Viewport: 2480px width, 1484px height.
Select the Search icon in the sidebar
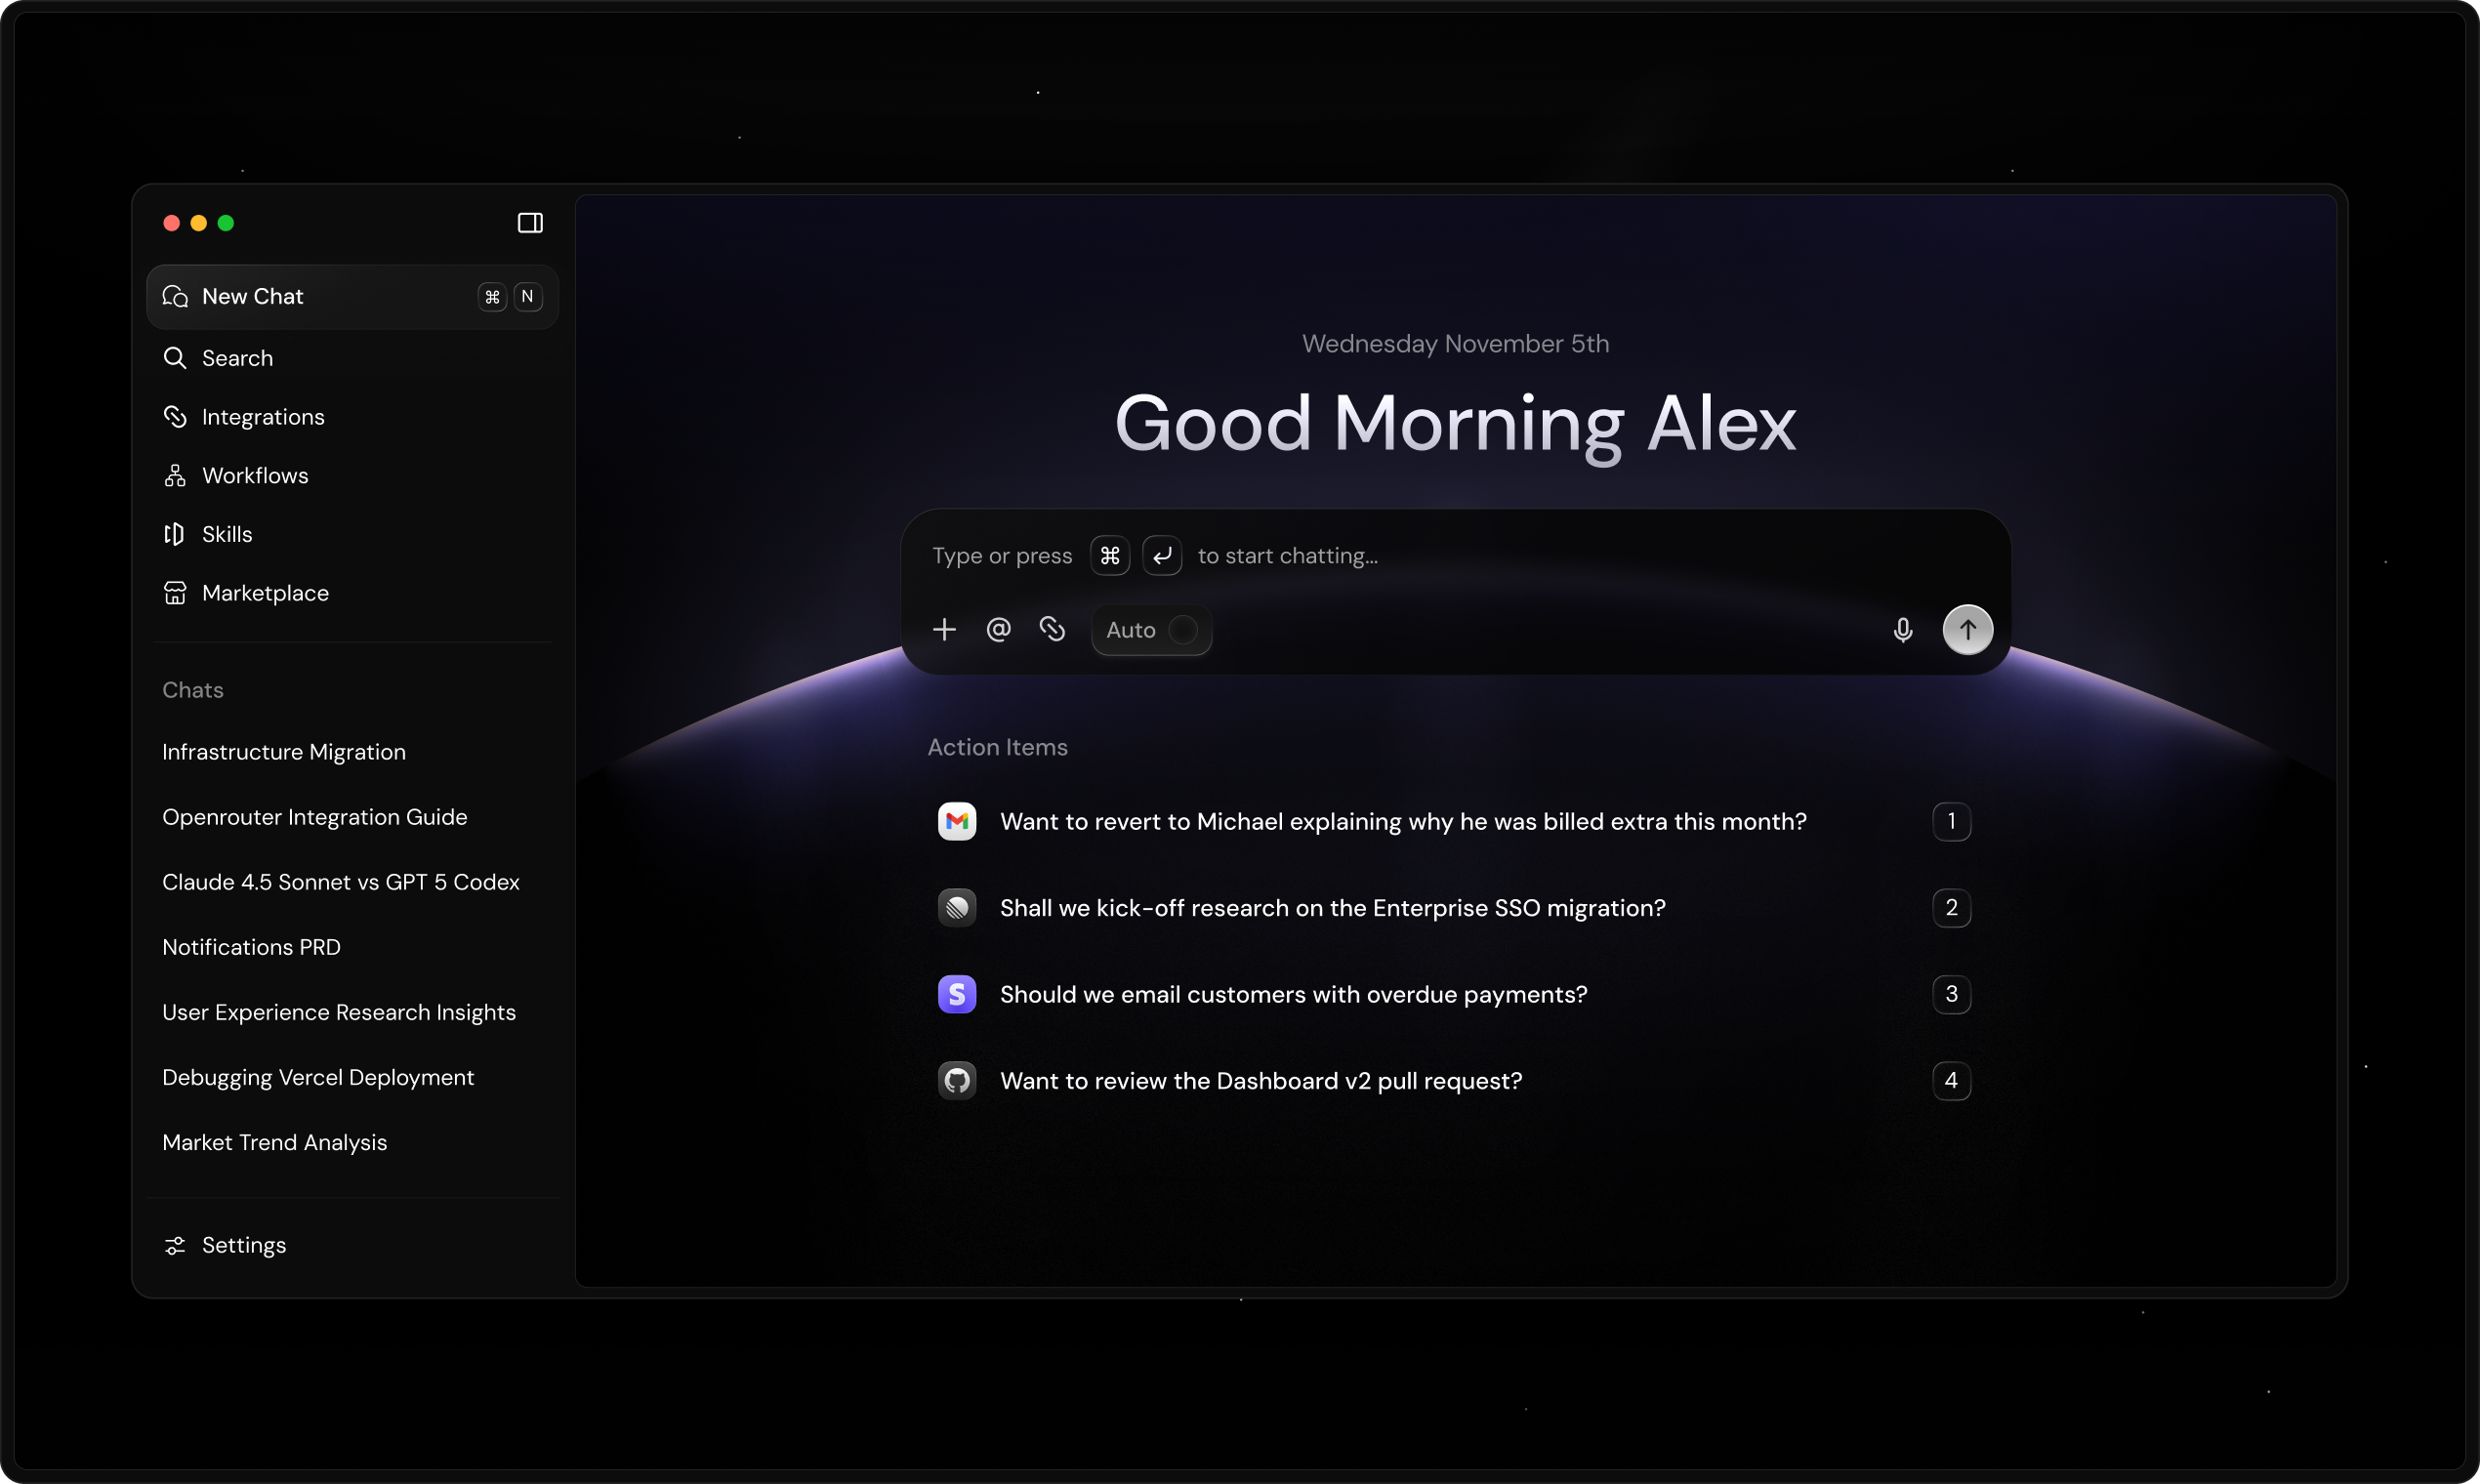(236, 358)
